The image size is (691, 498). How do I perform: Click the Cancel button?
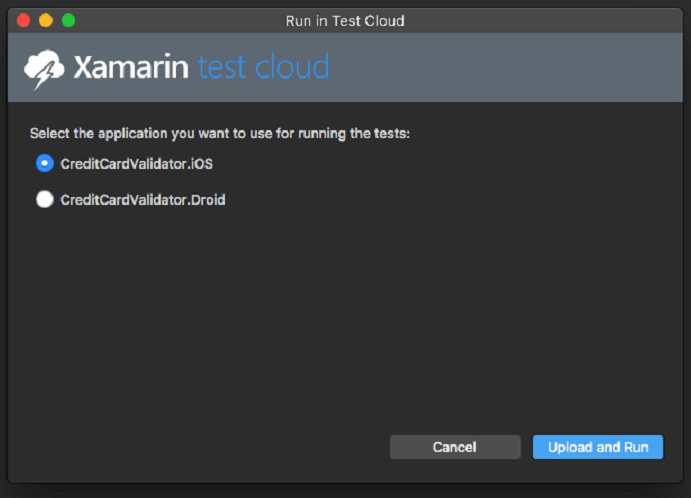pyautogui.click(x=455, y=447)
